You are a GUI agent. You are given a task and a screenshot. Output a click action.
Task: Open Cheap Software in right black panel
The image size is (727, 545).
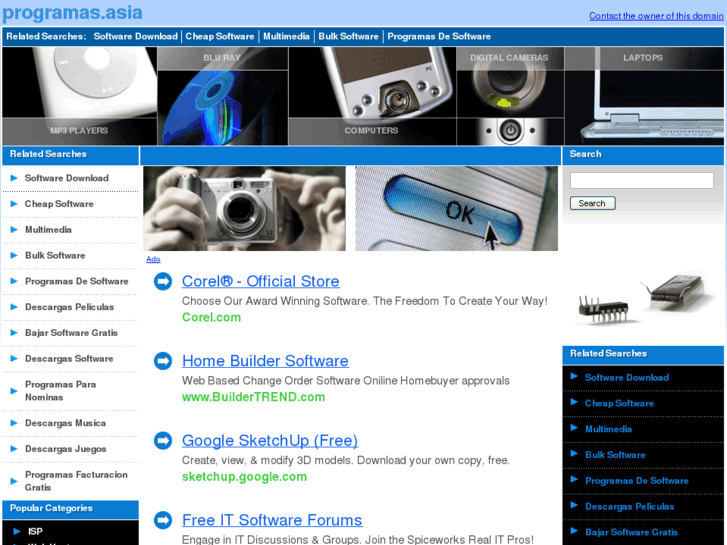tap(619, 404)
